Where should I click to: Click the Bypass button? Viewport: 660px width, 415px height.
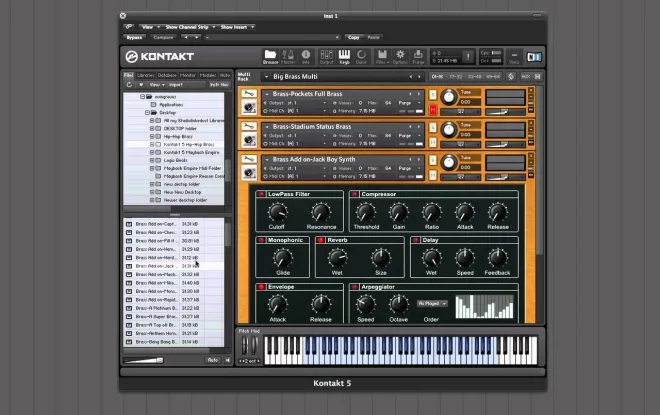pos(134,37)
